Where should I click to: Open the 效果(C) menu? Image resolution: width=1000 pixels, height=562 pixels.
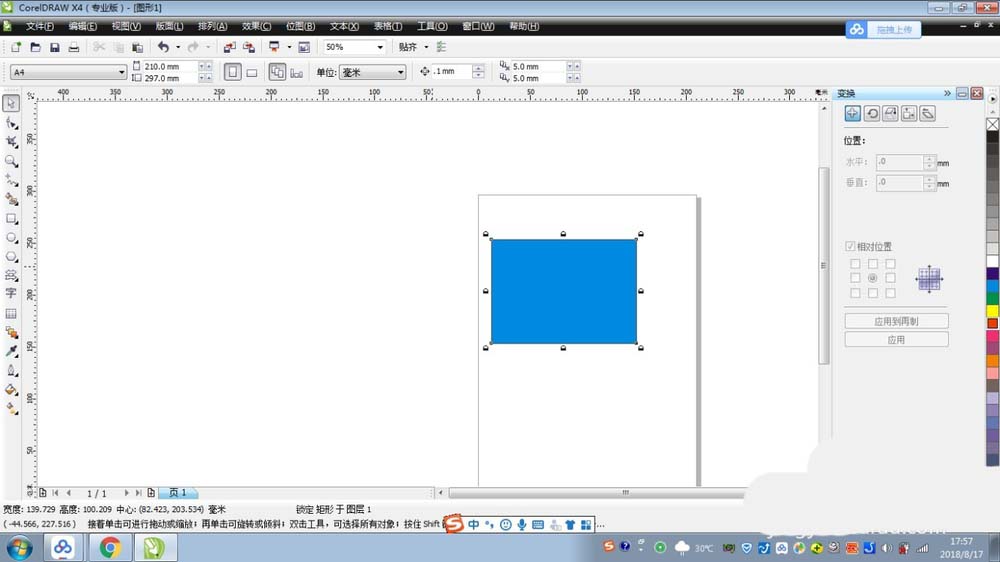[257, 26]
